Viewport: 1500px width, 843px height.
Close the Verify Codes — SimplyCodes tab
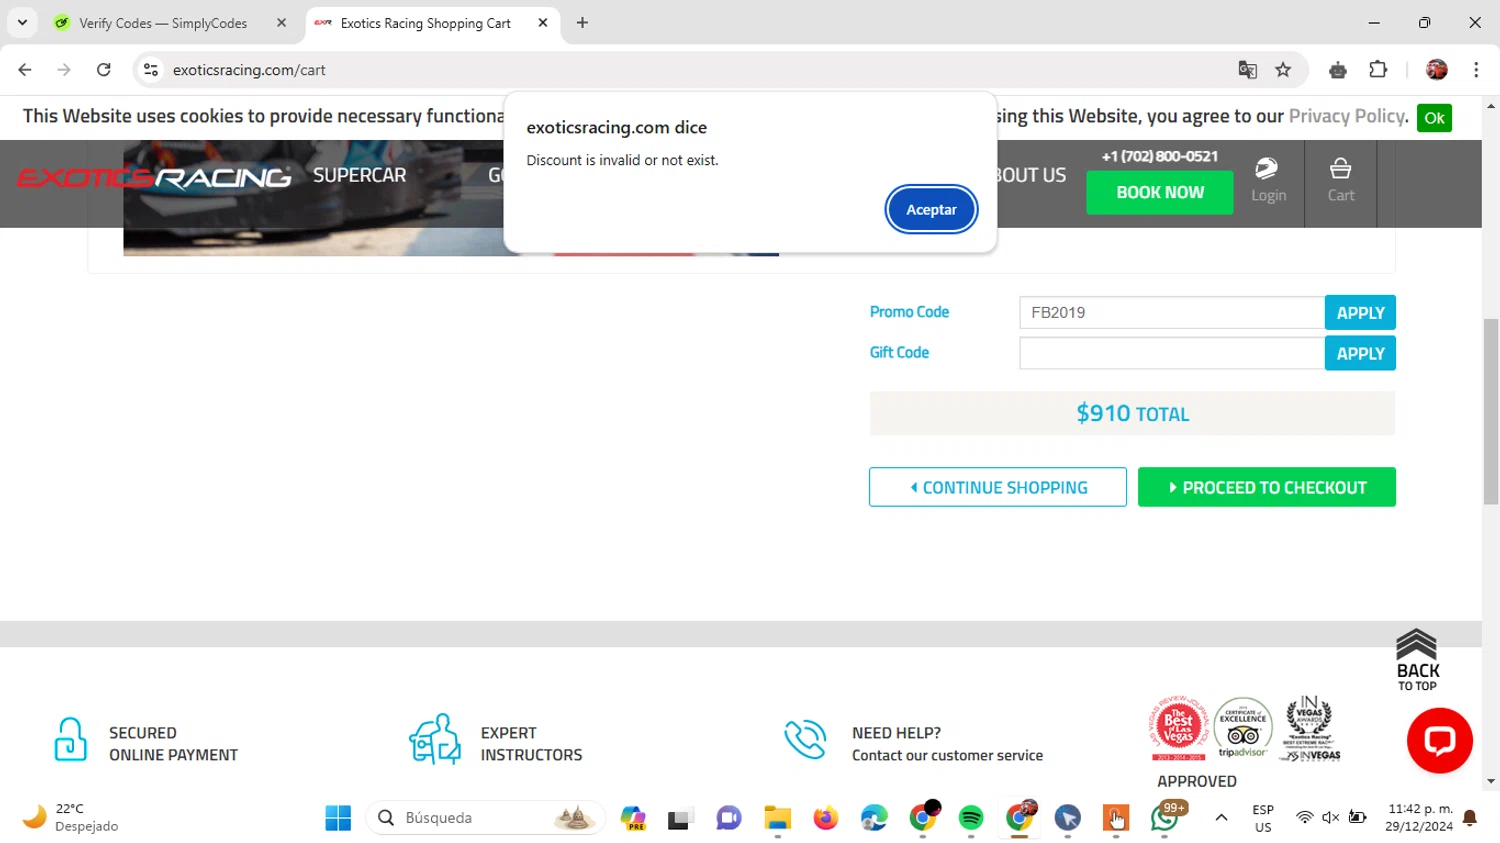click(281, 23)
